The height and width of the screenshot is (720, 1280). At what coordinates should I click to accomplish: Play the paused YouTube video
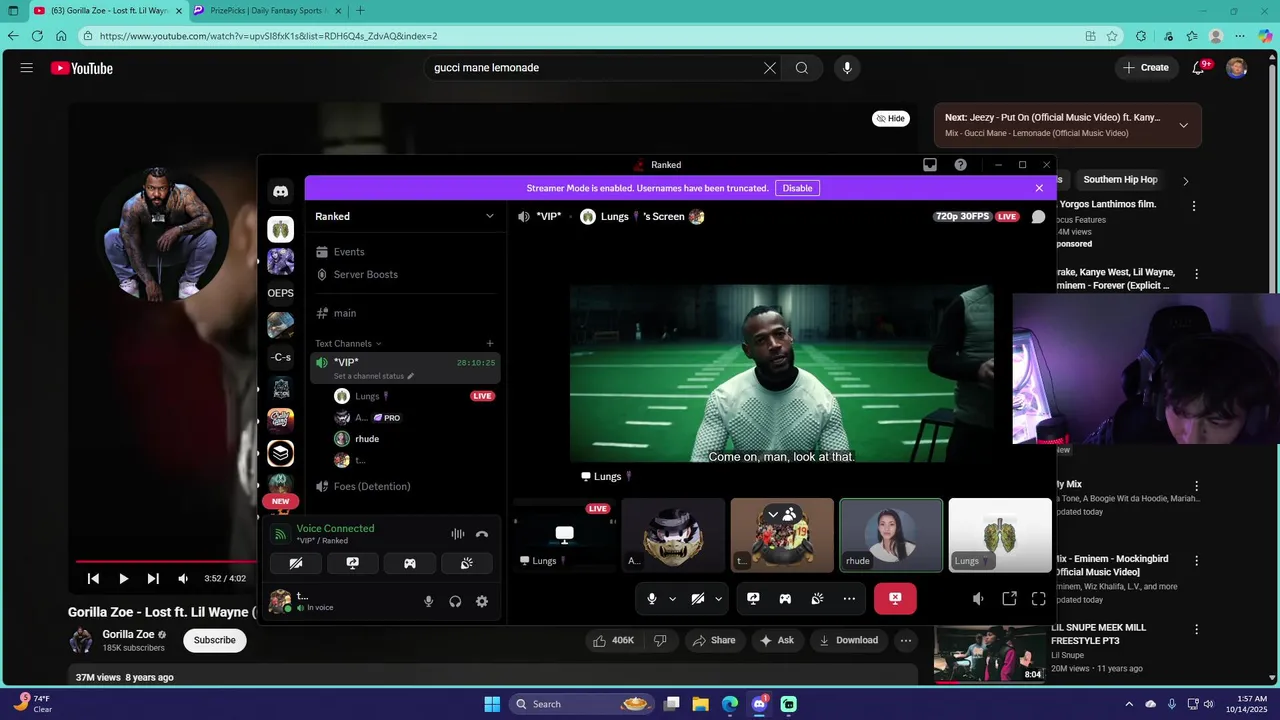pyautogui.click(x=123, y=578)
